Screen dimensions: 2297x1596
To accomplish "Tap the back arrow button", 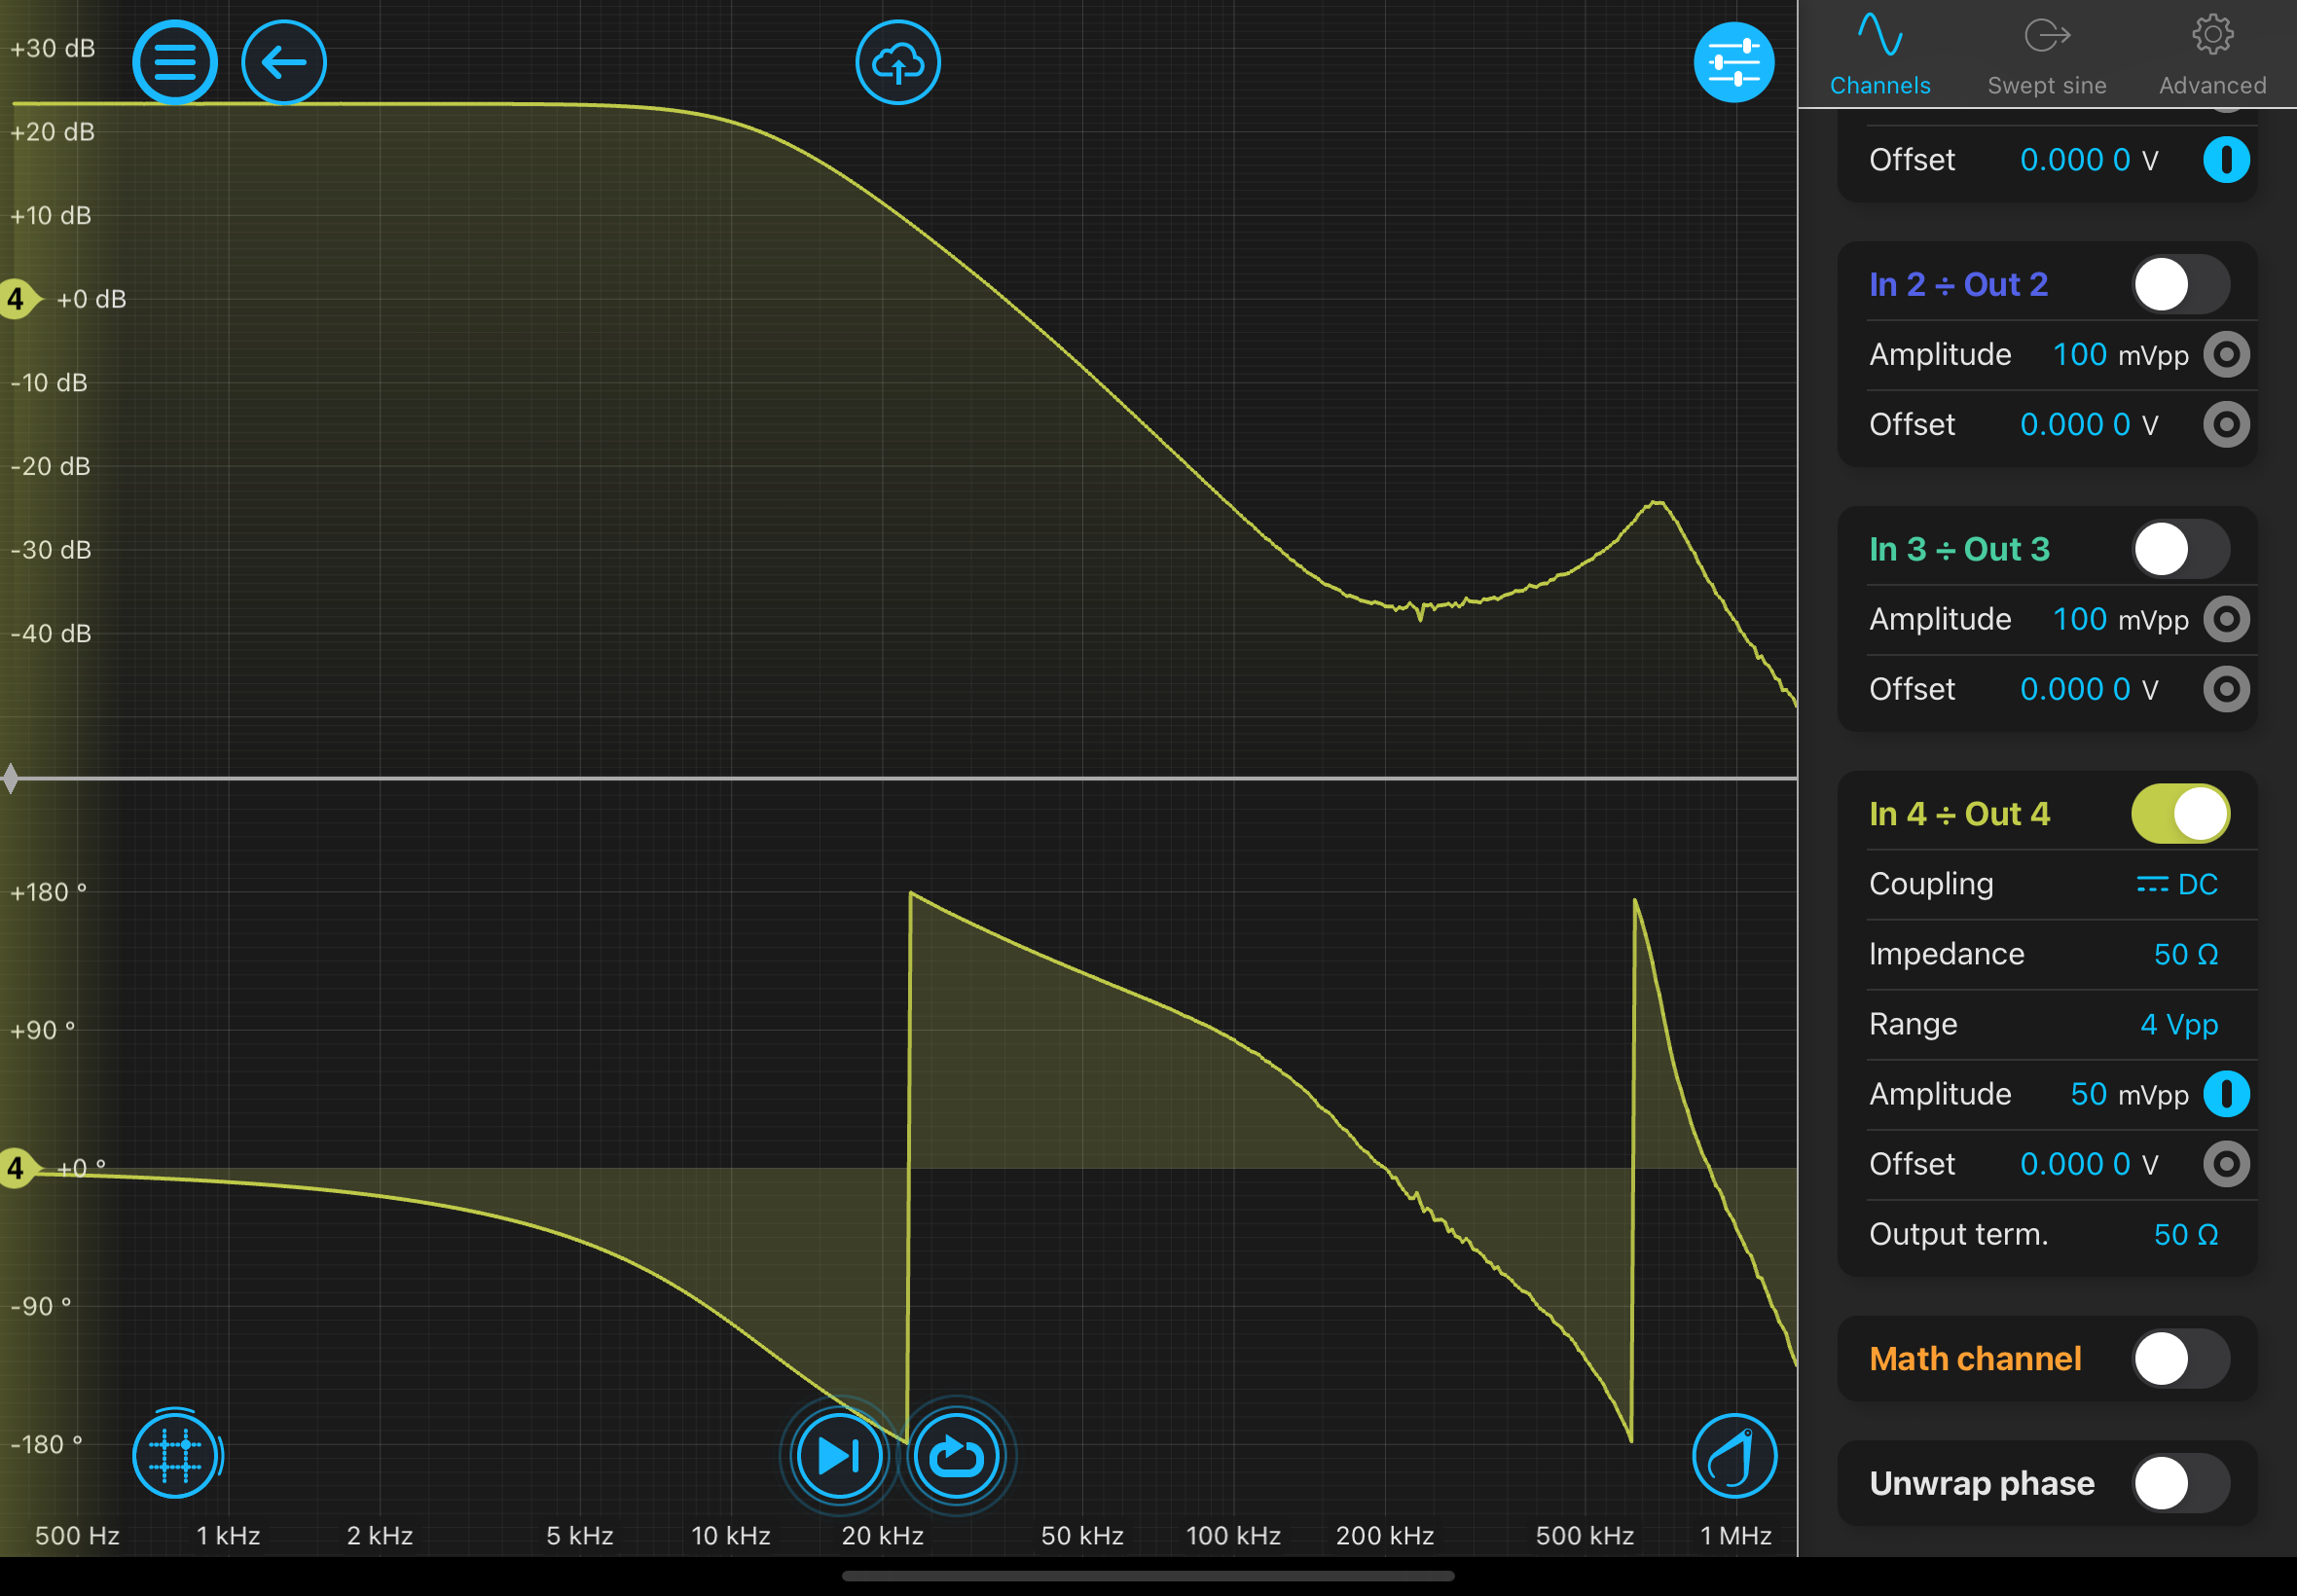I will pos(284,62).
